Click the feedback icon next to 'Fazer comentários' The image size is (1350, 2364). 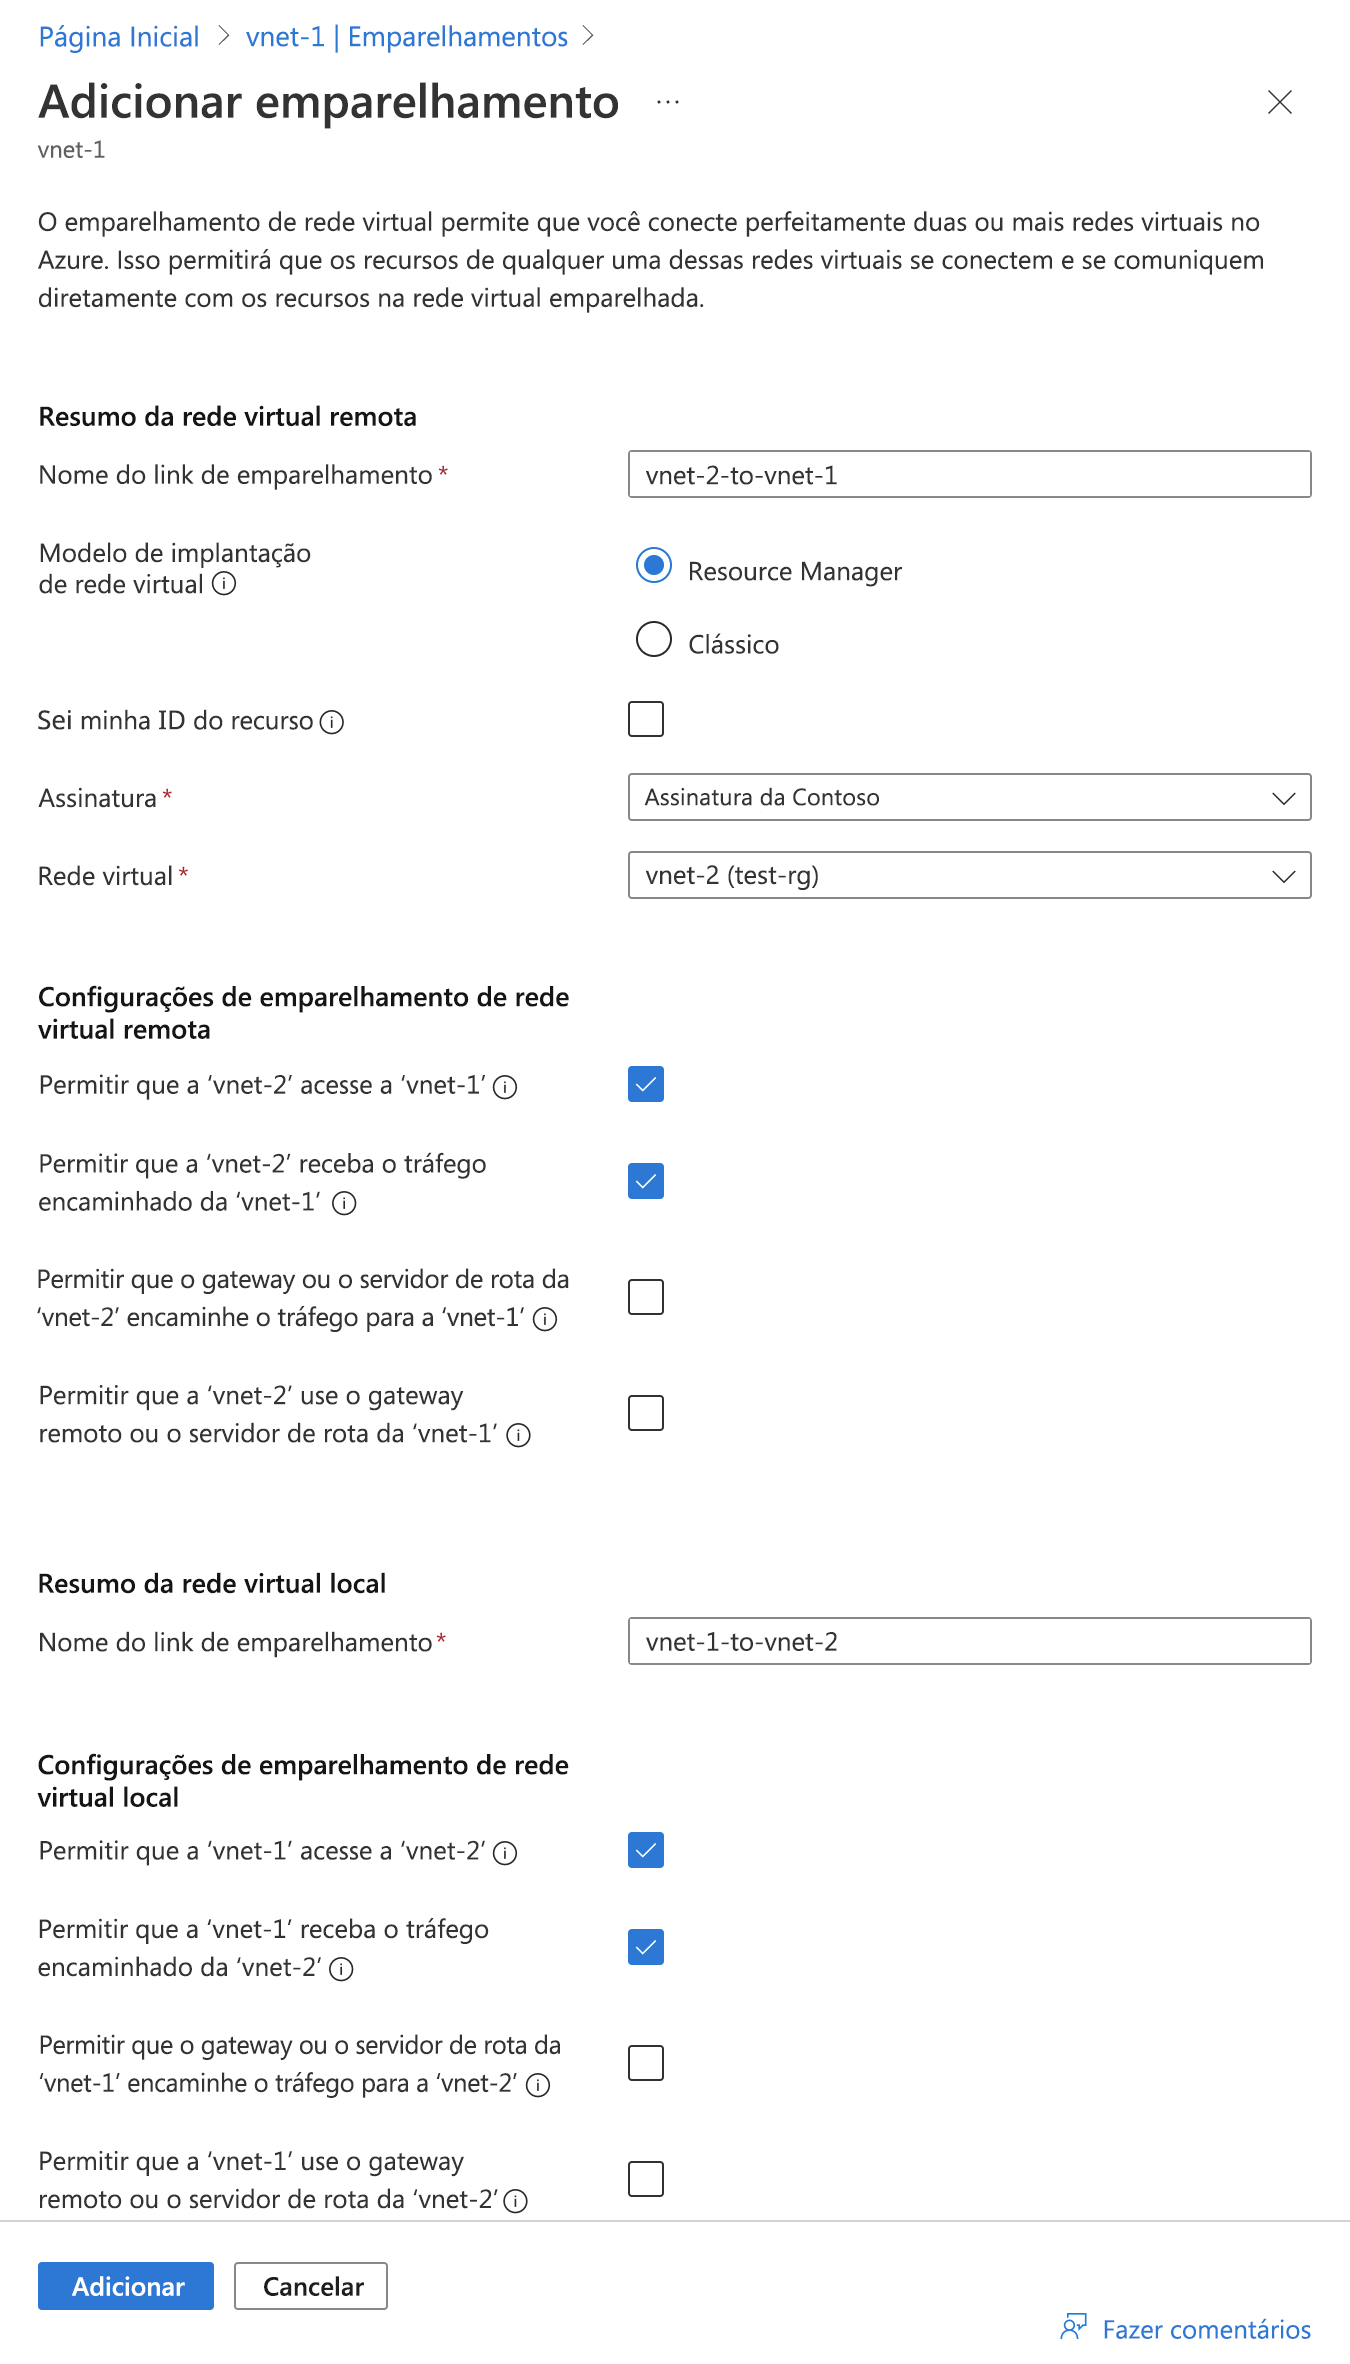pos(1074,2328)
